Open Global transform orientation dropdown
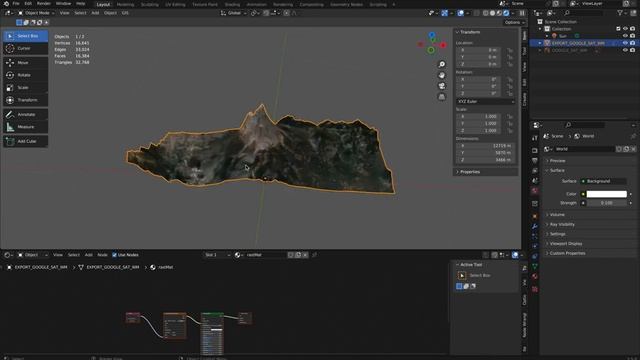The width and height of the screenshot is (640, 360). (x=234, y=13)
